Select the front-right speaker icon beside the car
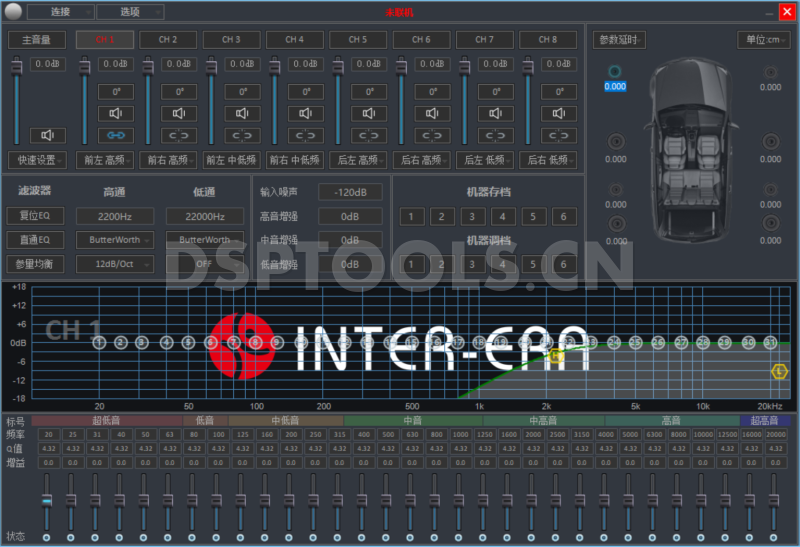800x547 pixels. pyautogui.click(x=770, y=72)
